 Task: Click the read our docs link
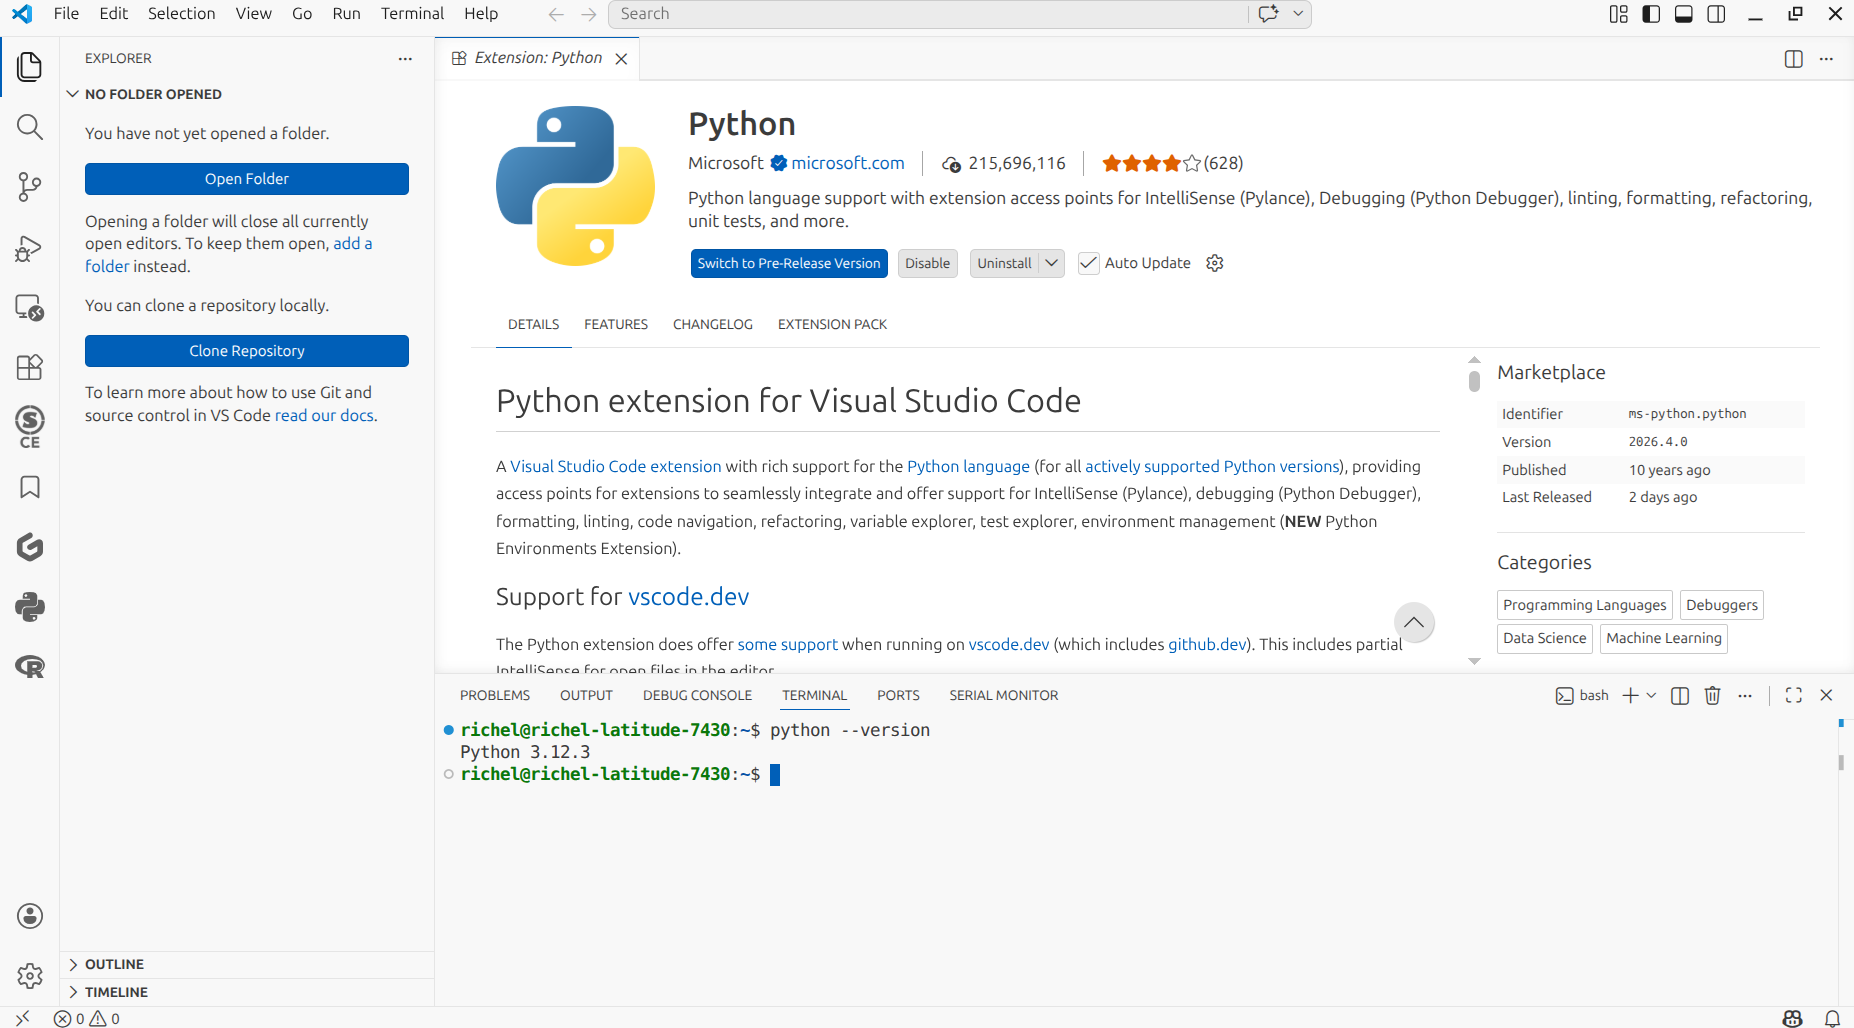[x=325, y=415]
